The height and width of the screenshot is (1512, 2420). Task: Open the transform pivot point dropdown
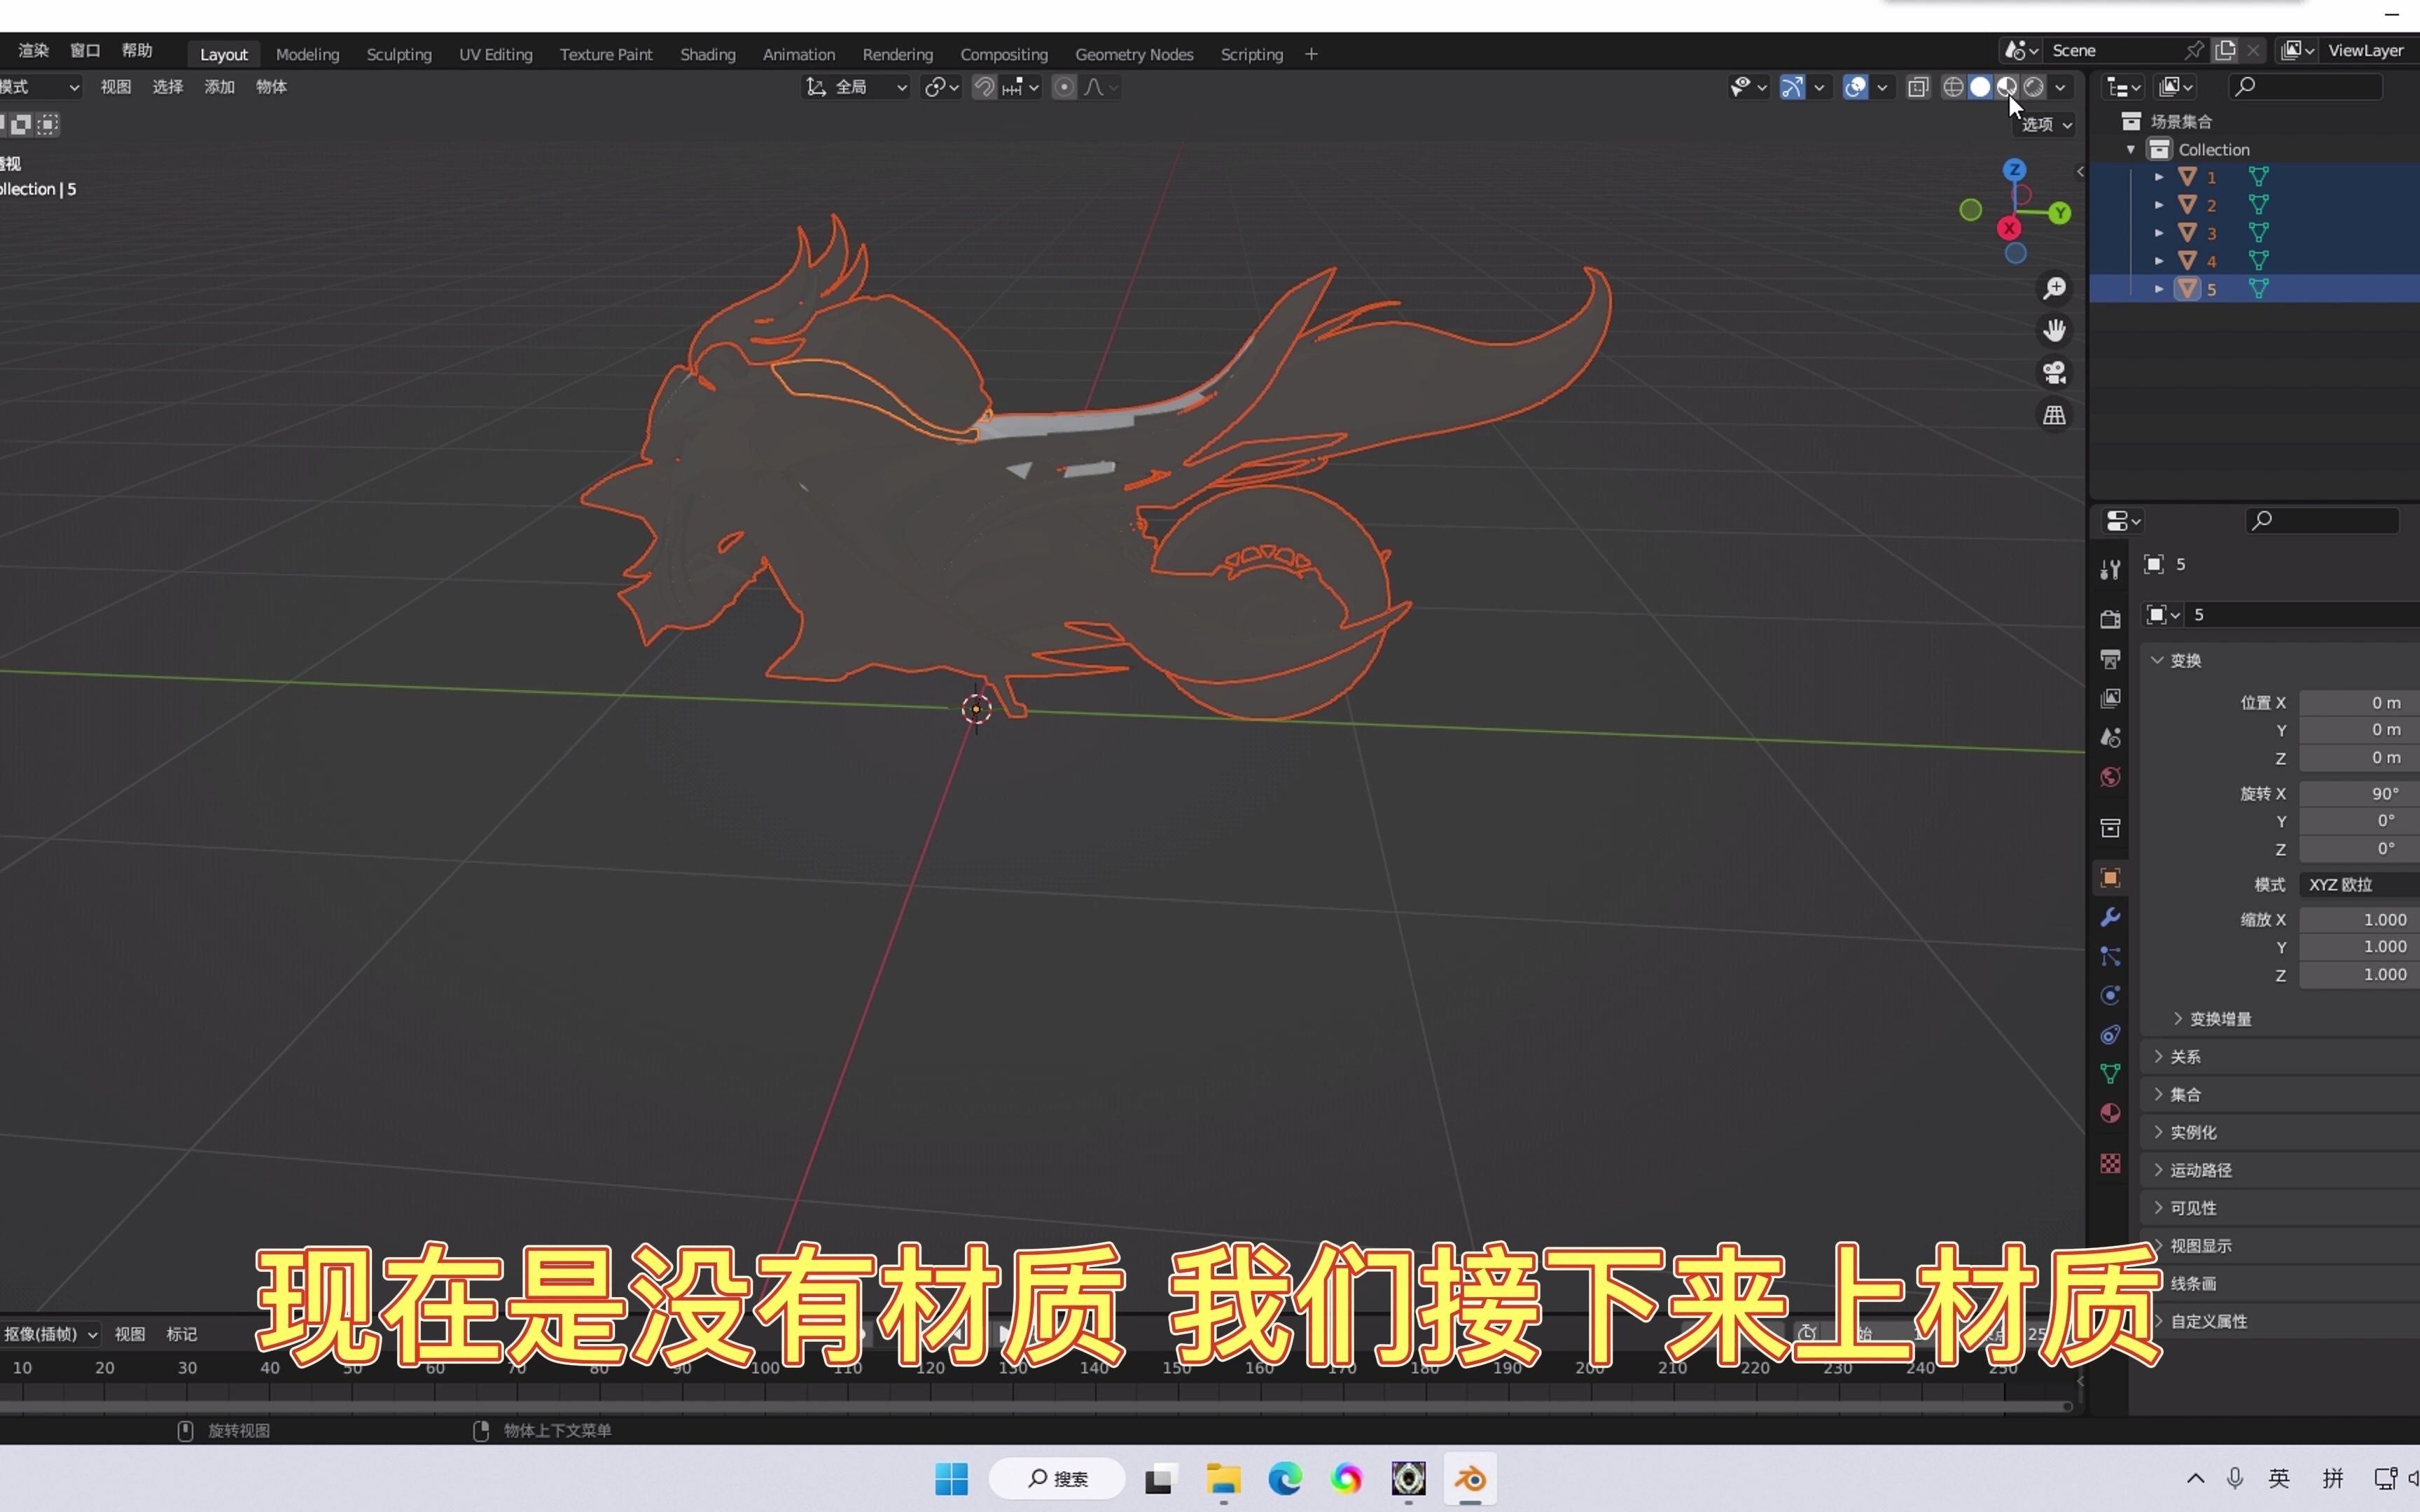click(941, 87)
